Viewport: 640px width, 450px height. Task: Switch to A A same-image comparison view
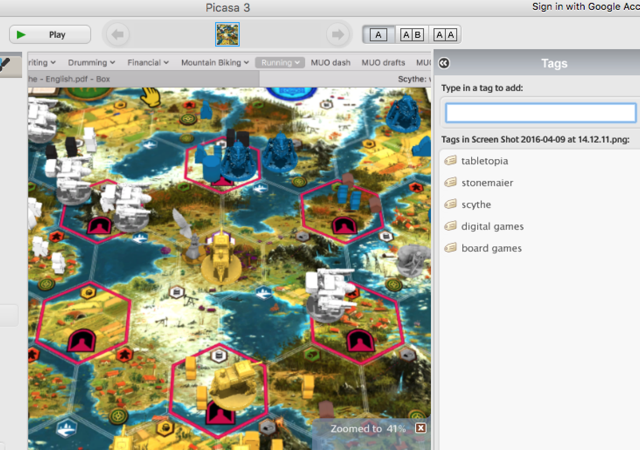[445, 35]
